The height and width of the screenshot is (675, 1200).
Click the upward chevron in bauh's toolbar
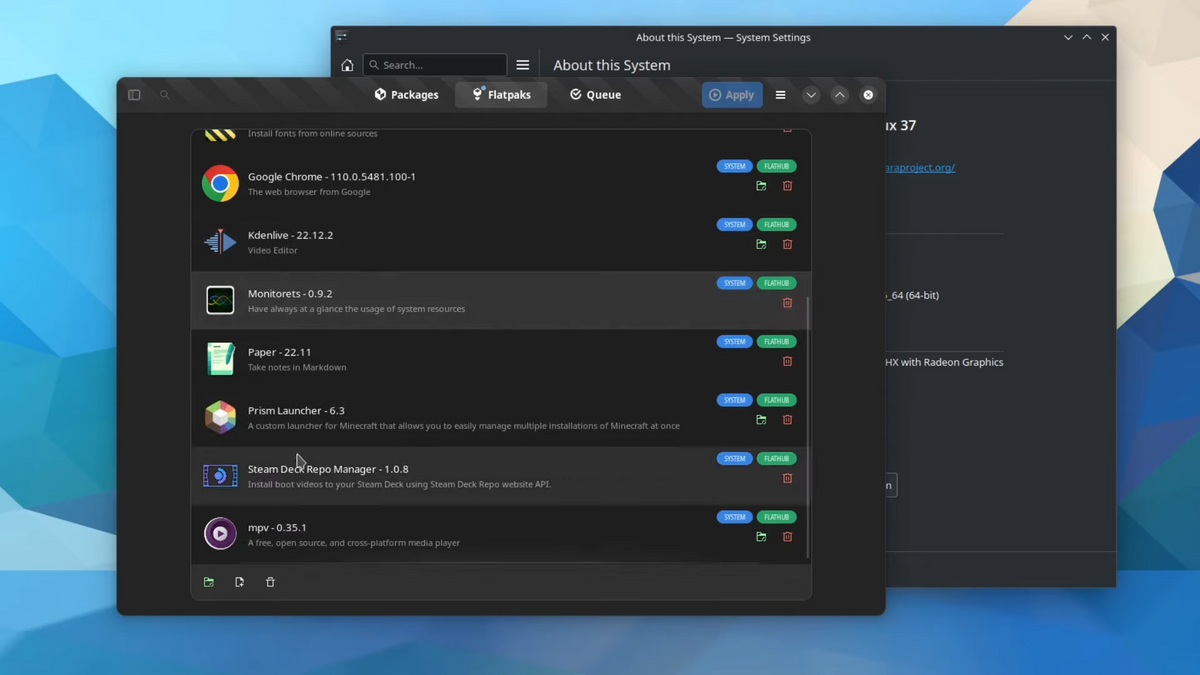pos(840,94)
